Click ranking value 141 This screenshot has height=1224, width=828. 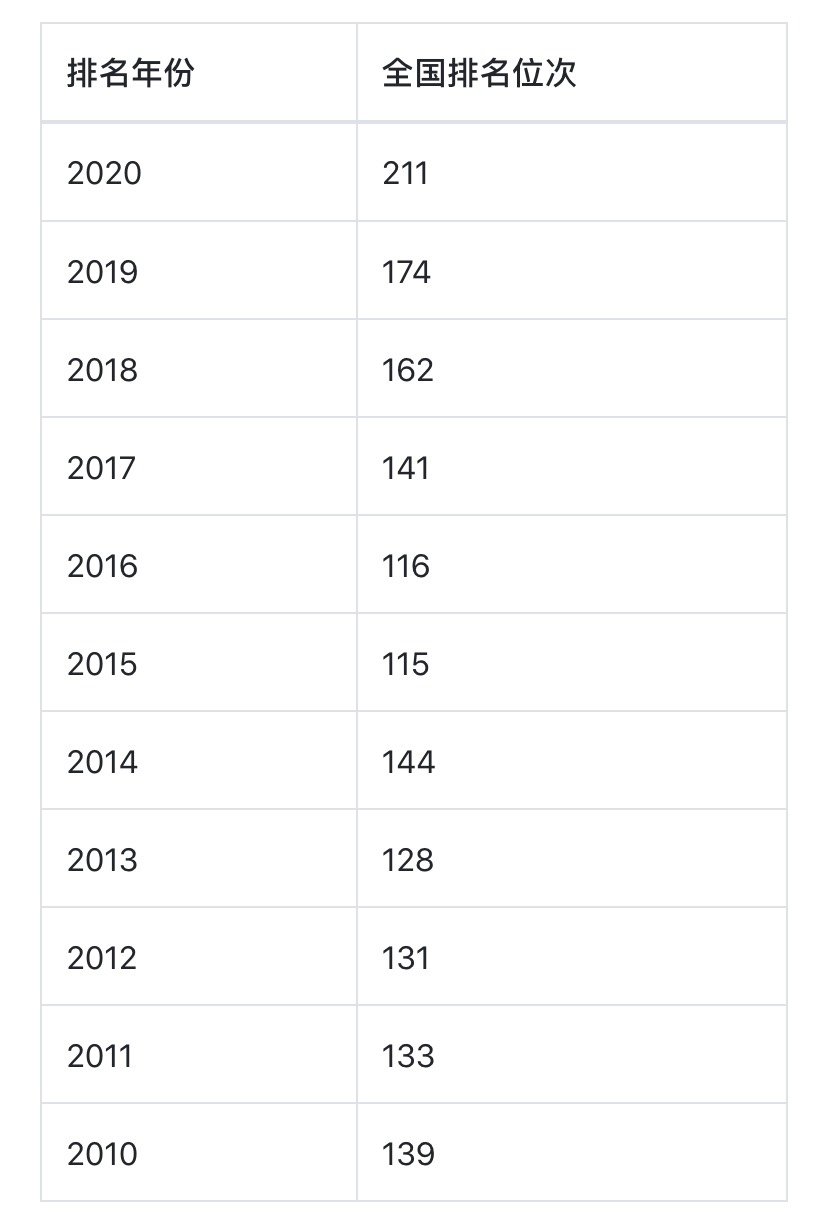pos(405,467)
